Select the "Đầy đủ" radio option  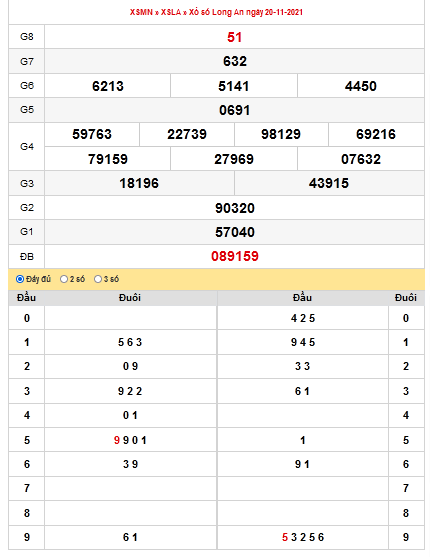[20, 279]
